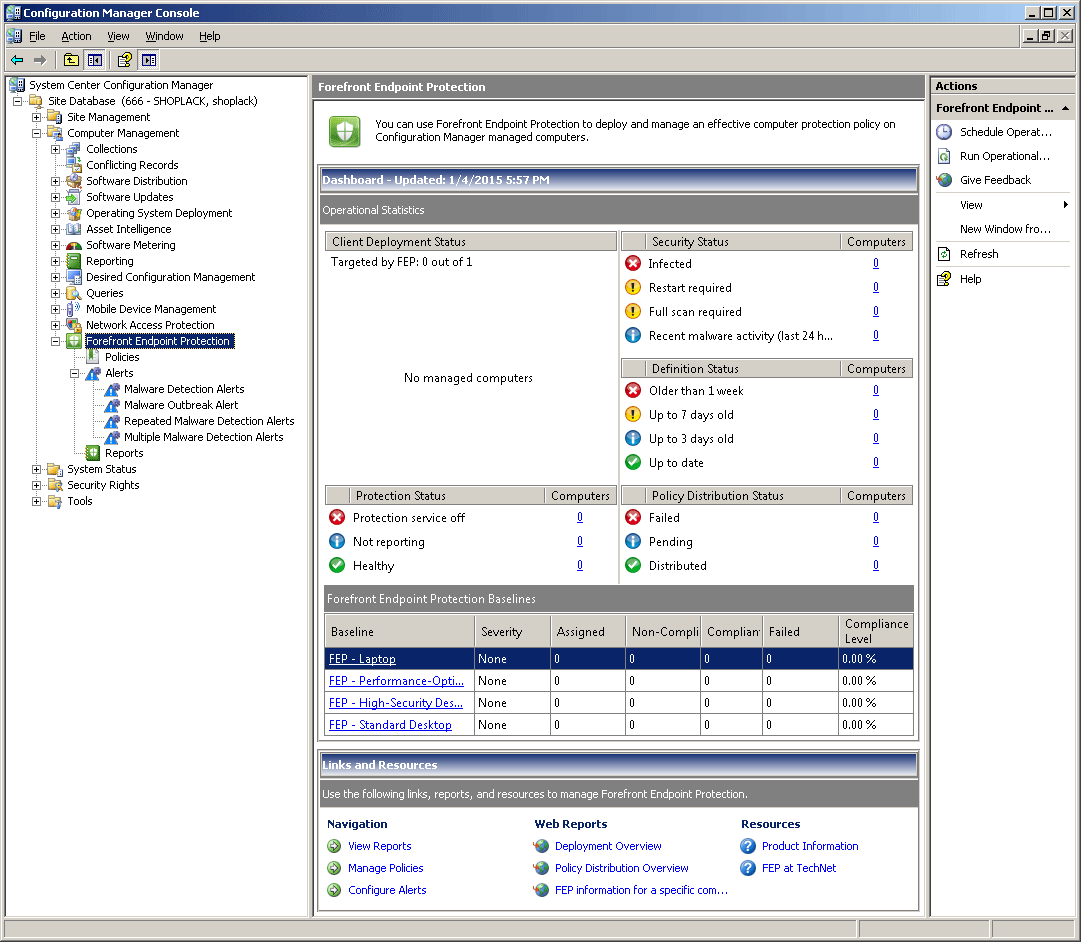Click the Configure Alerts arrow icon
This screenshot has width=1081, height=942.
[x=334, y=890]
